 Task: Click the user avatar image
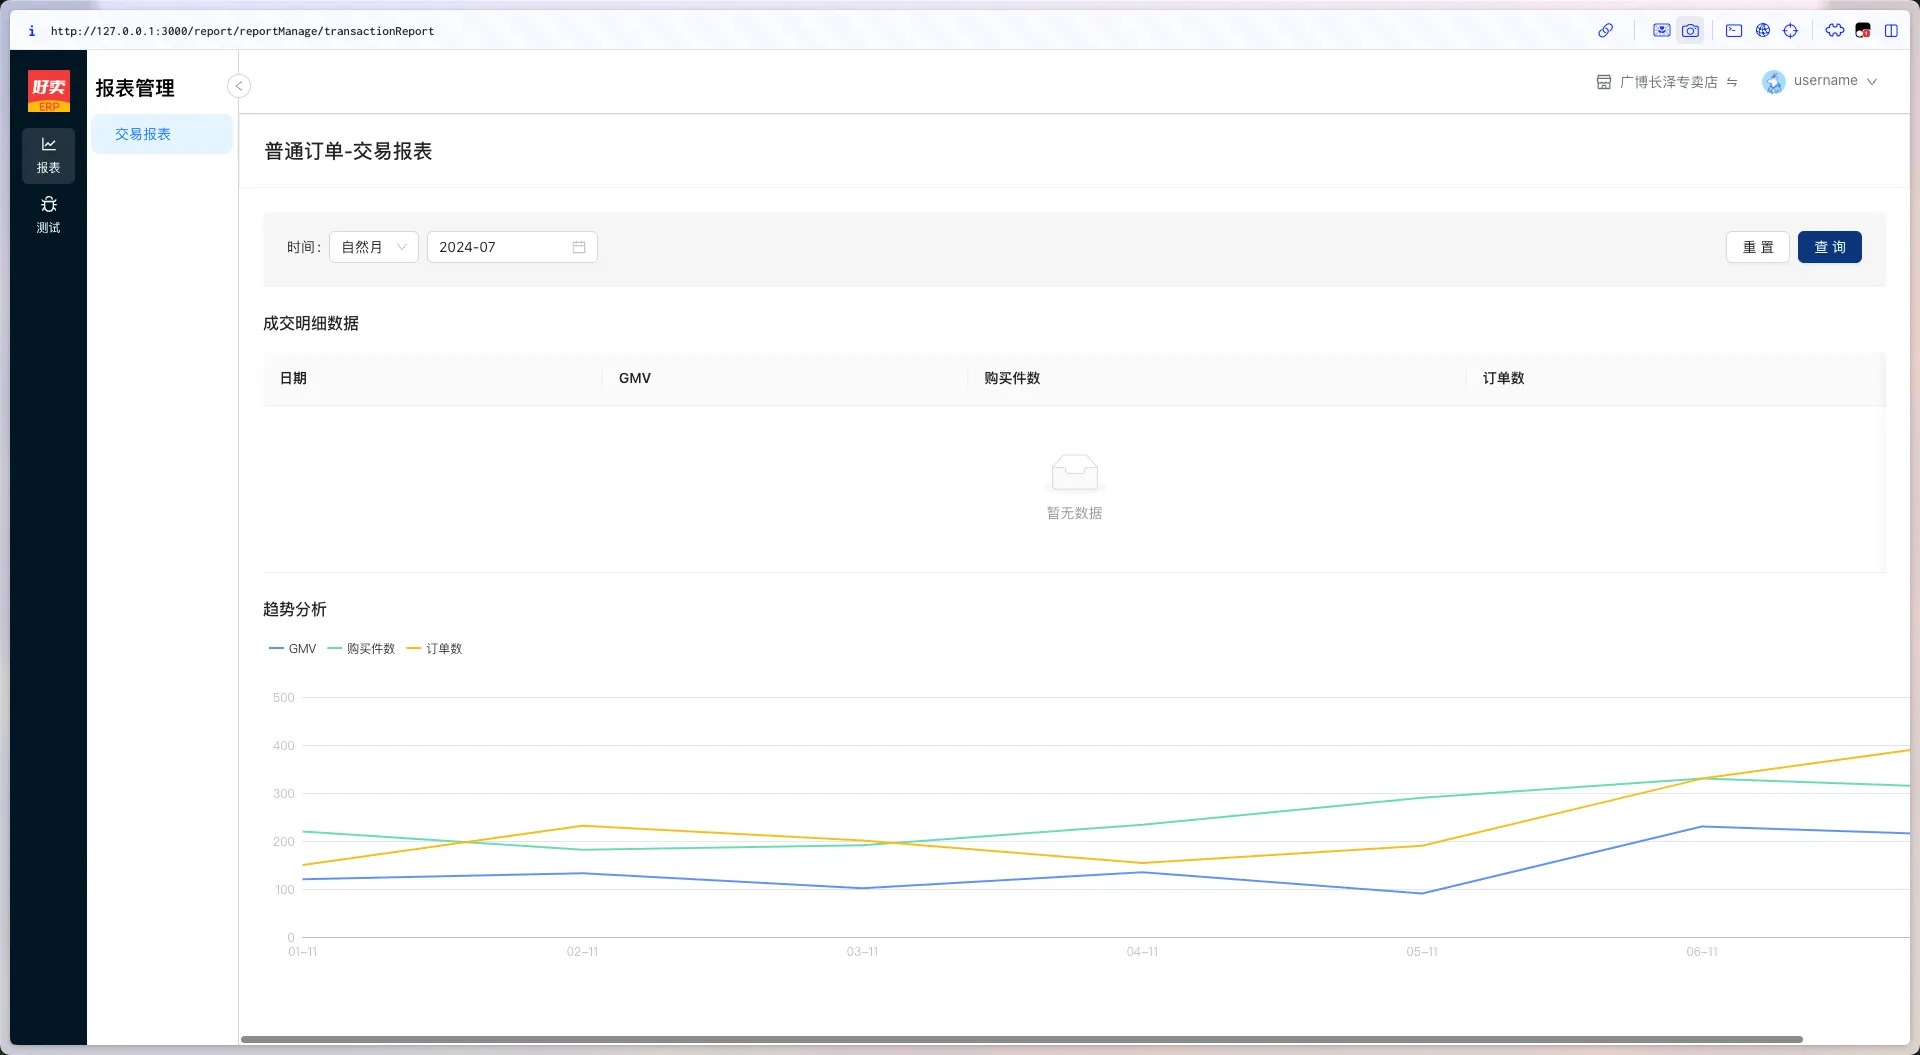[x=1774, y=82]
